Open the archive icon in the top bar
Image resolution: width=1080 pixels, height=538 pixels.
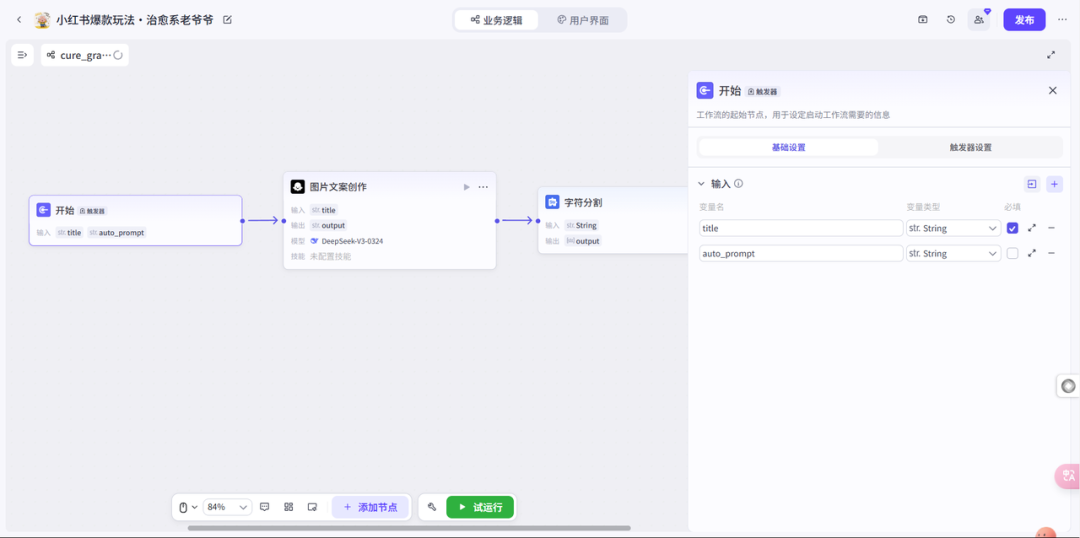coord(922,20)
